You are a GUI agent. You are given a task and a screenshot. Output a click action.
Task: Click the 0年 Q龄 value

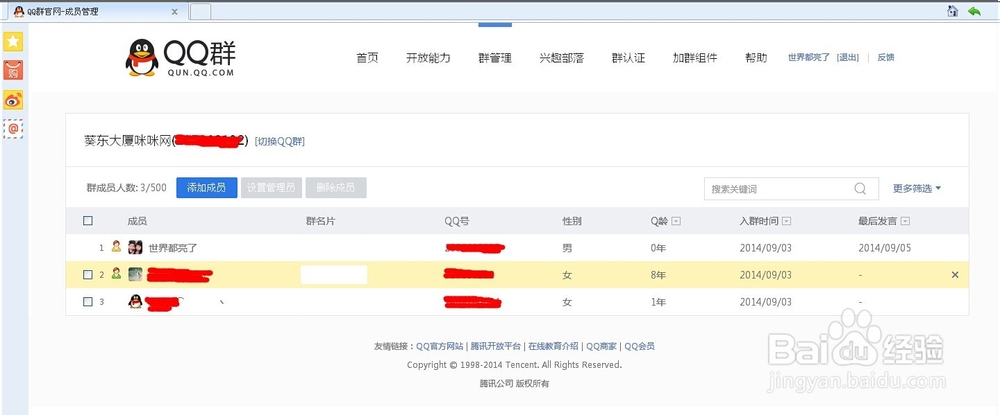click(x=658, y=248)
